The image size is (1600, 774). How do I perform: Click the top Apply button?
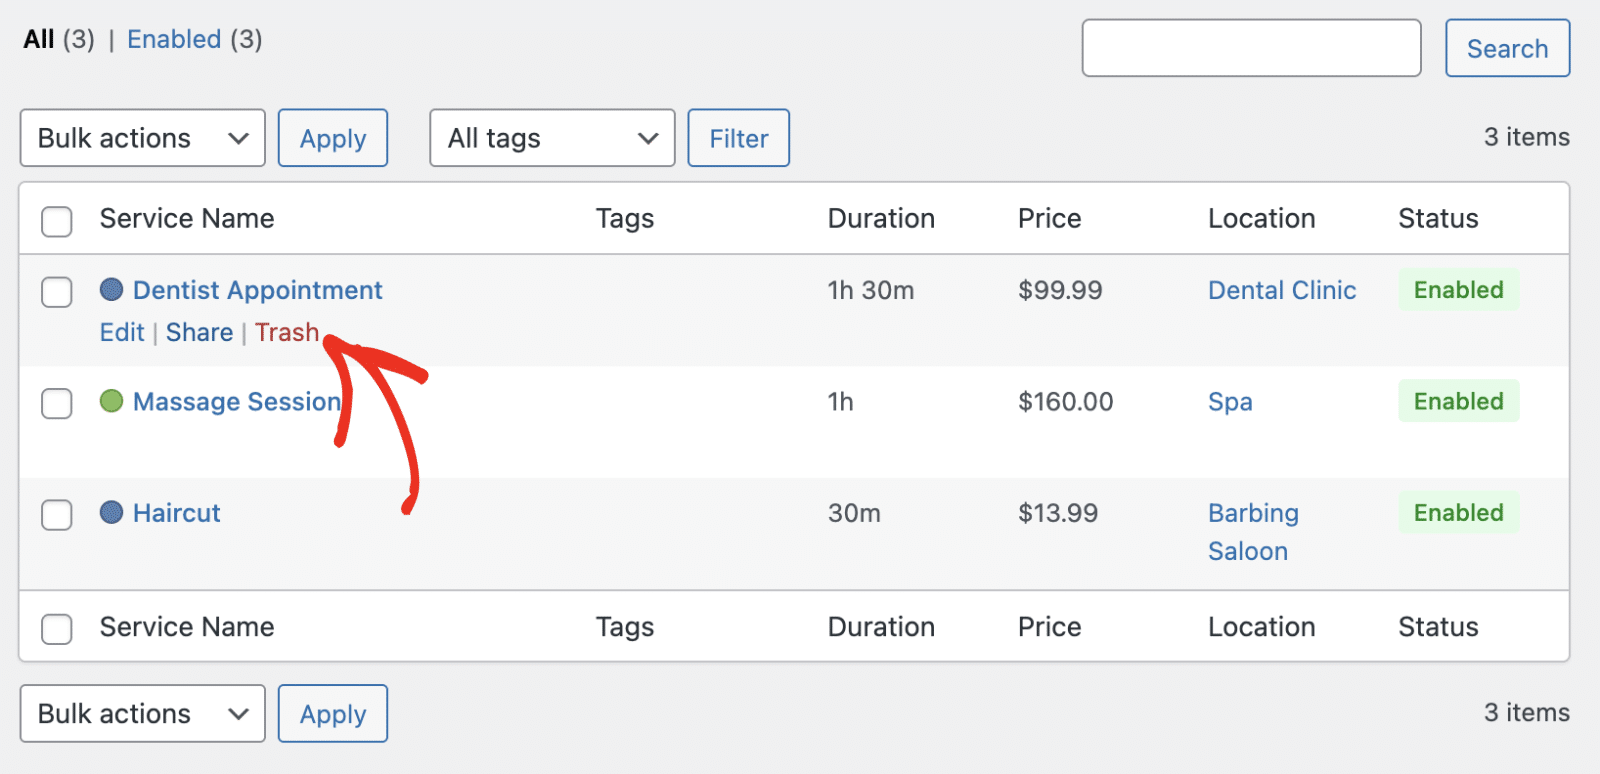click(x=333, y=138)
